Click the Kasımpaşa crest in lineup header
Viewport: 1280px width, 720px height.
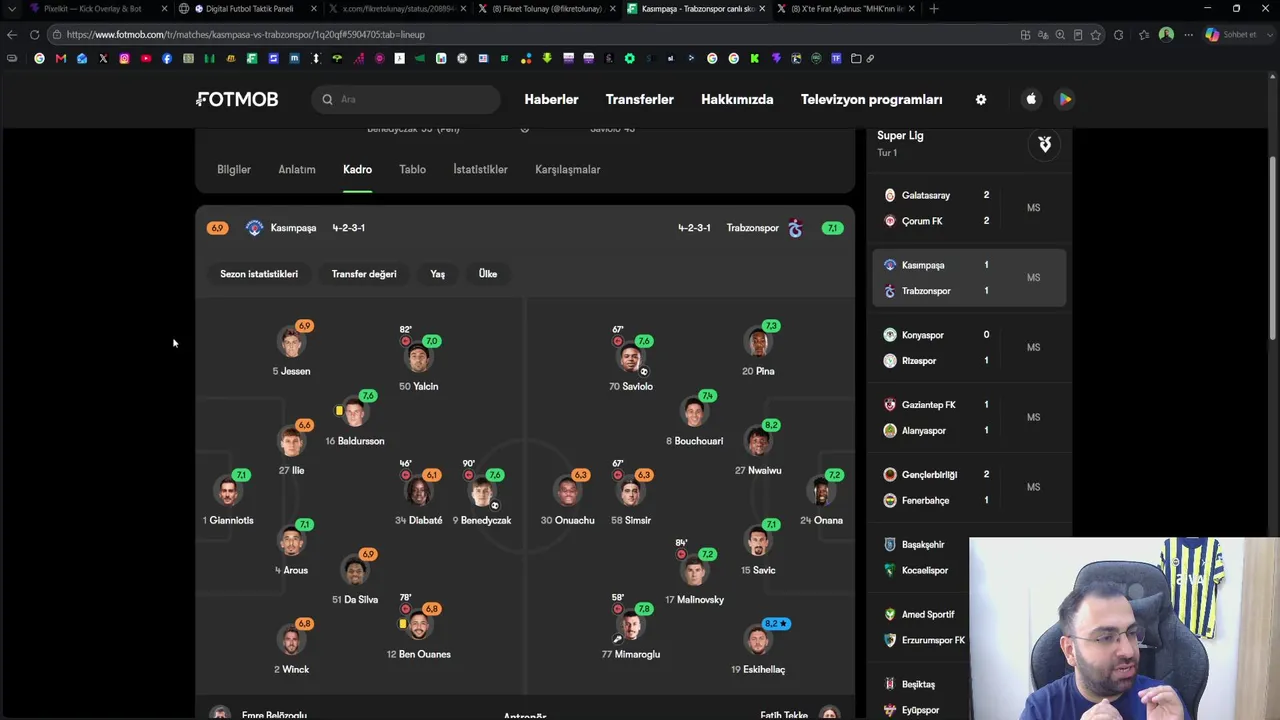(254, 228)
